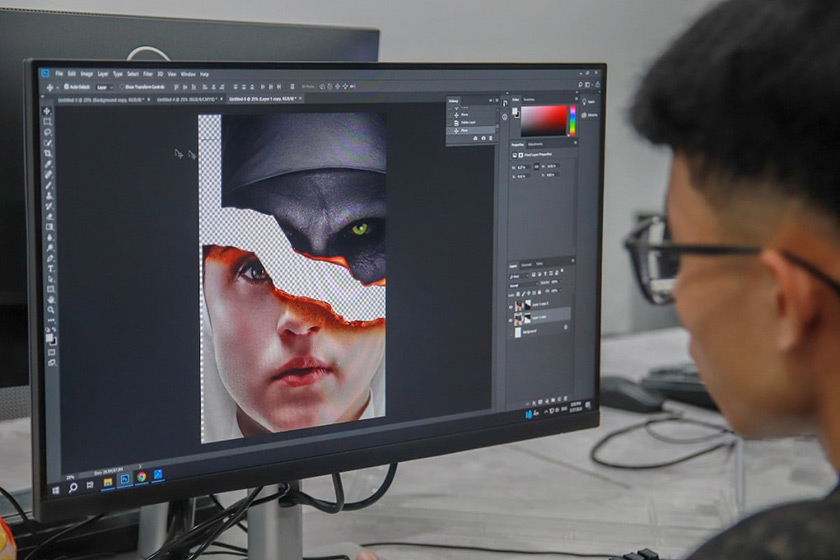Hide the top layer copy eye icon

click(511, 307)
